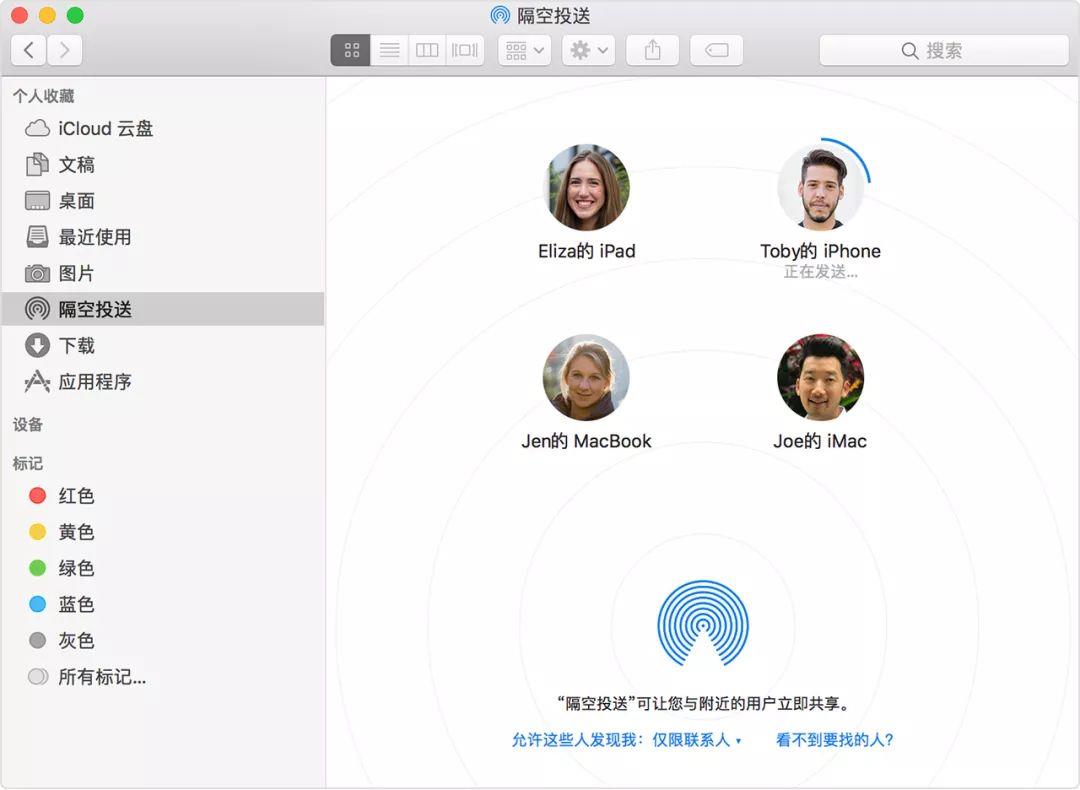
Task: Switch to gallery view in the toolbar
Action: (x=464, y=50)
